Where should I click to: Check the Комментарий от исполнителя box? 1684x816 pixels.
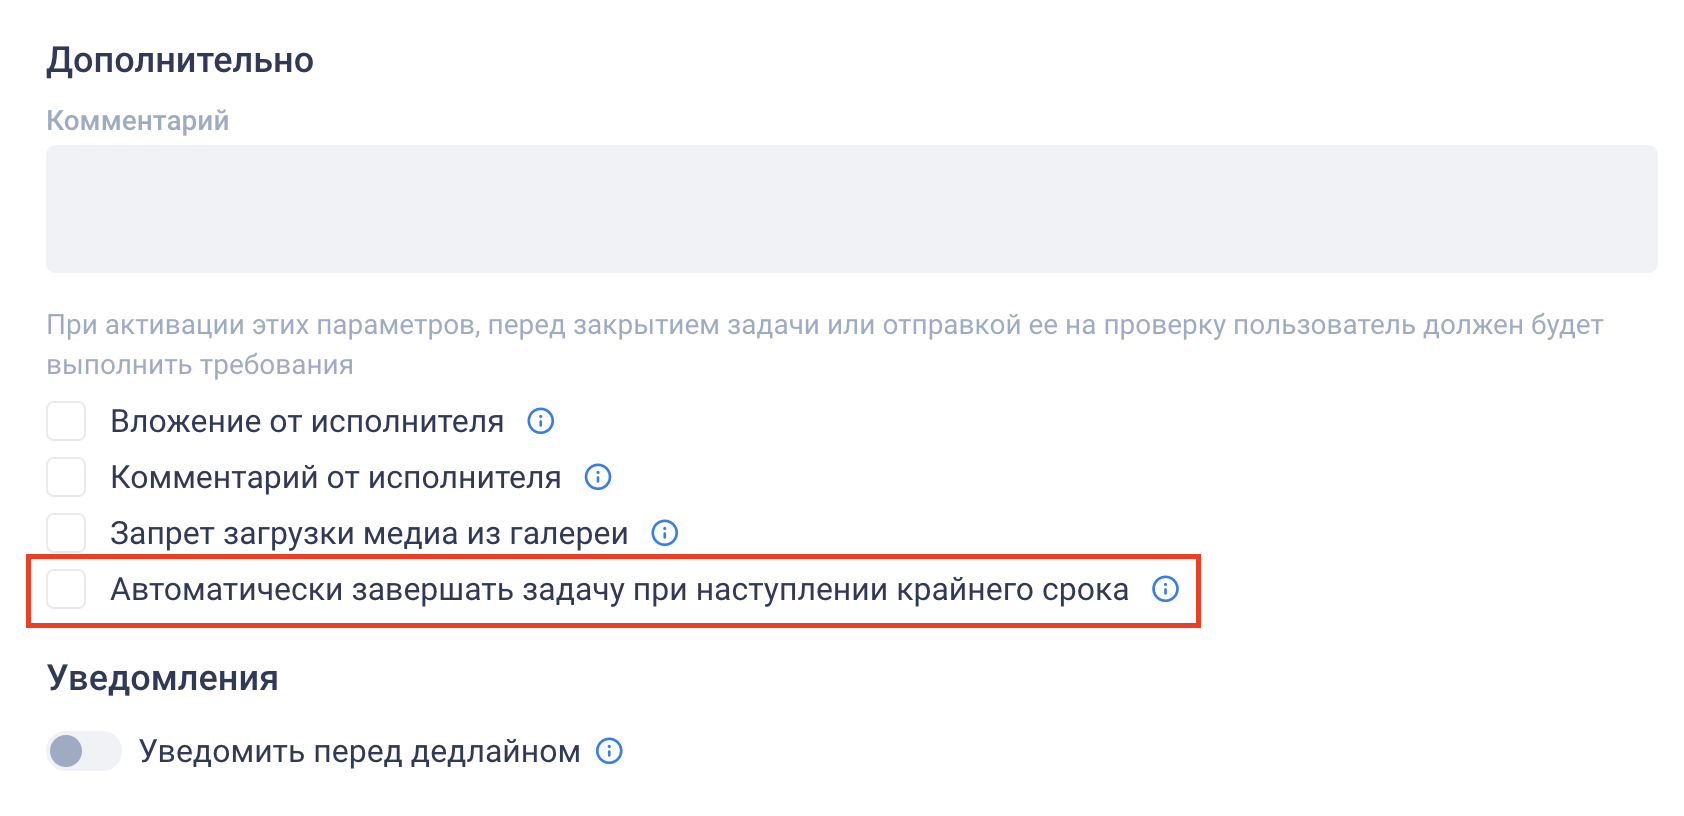click(x=66, y=477)
